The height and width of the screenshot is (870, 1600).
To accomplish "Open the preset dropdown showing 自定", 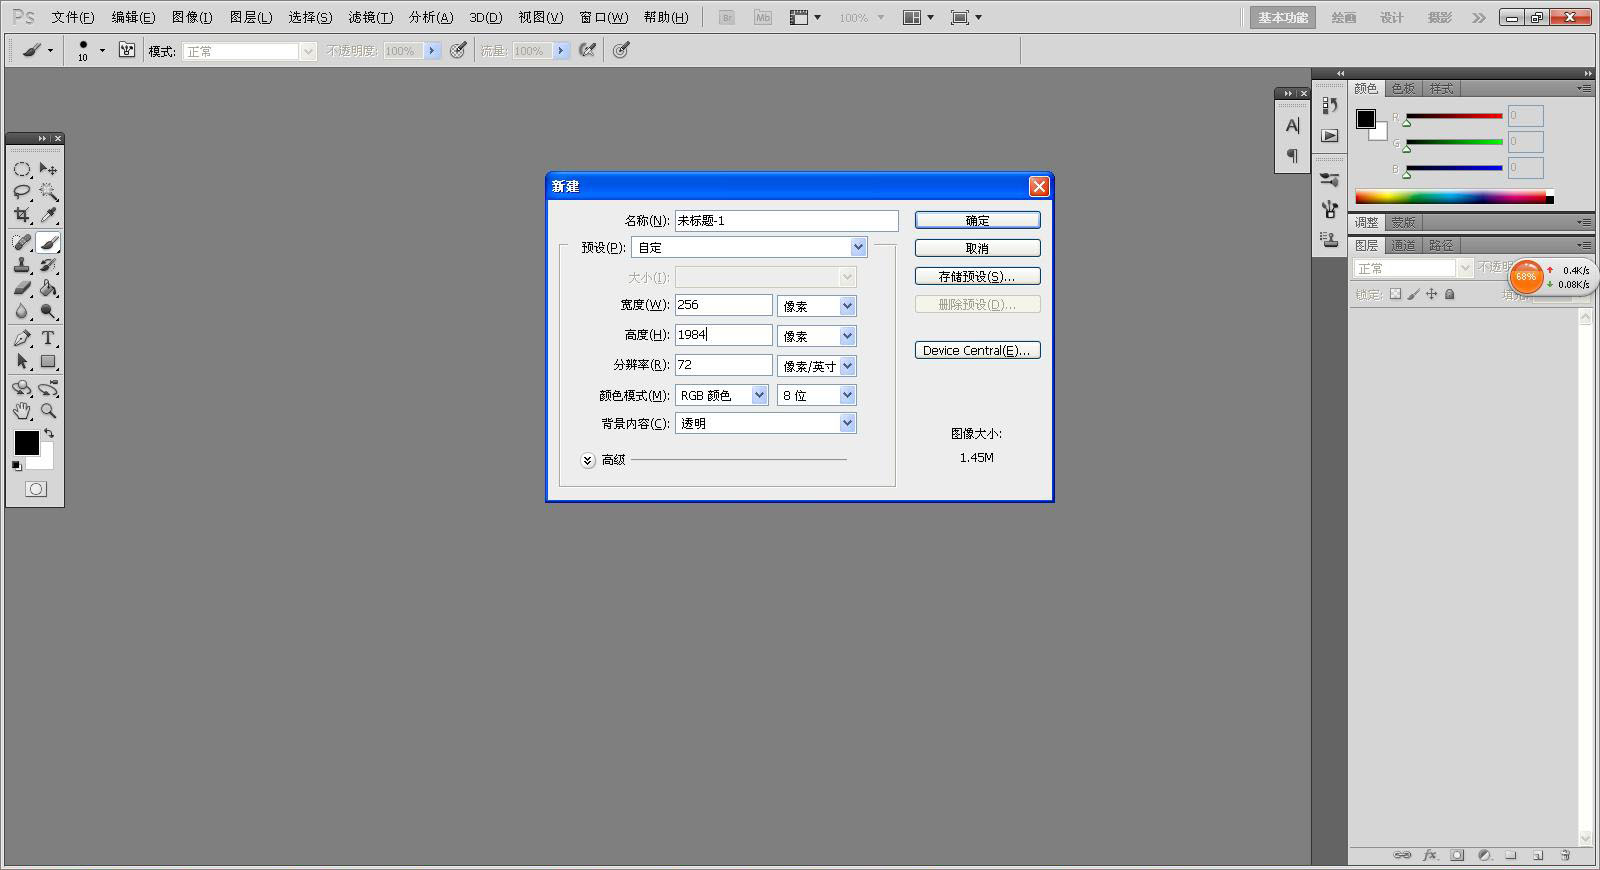I will (x=749, y=247).
